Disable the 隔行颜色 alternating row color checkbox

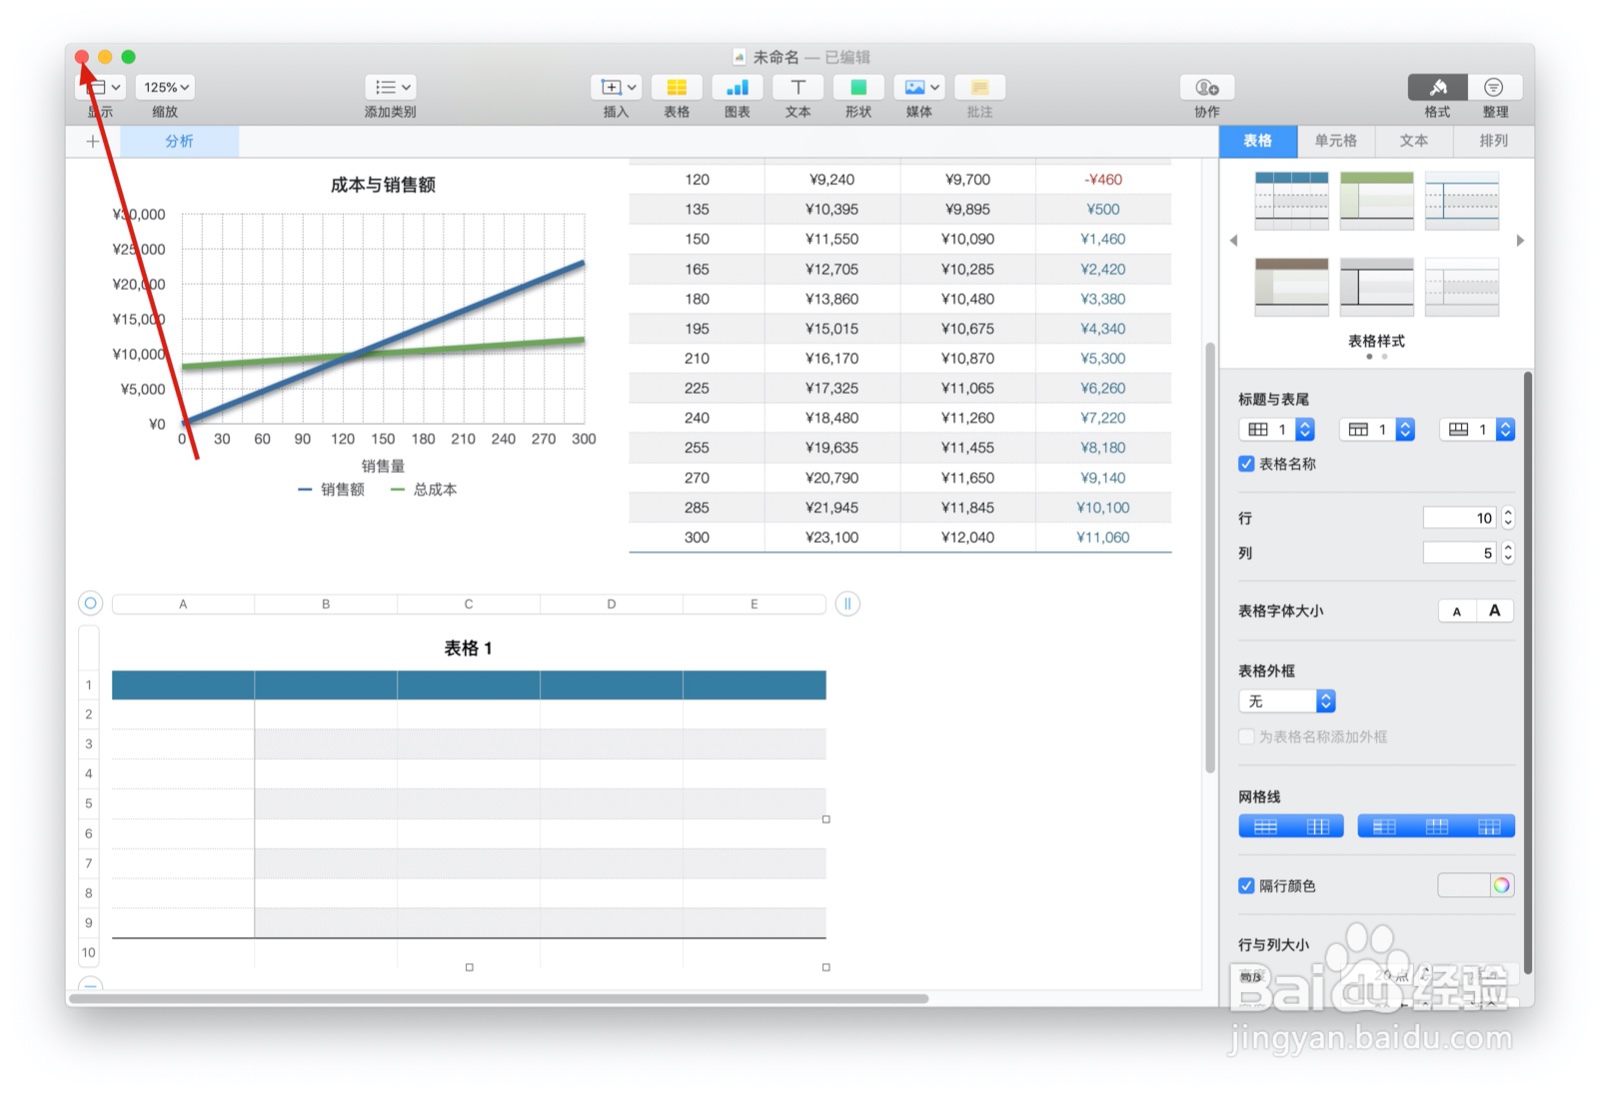[1246, 885]
